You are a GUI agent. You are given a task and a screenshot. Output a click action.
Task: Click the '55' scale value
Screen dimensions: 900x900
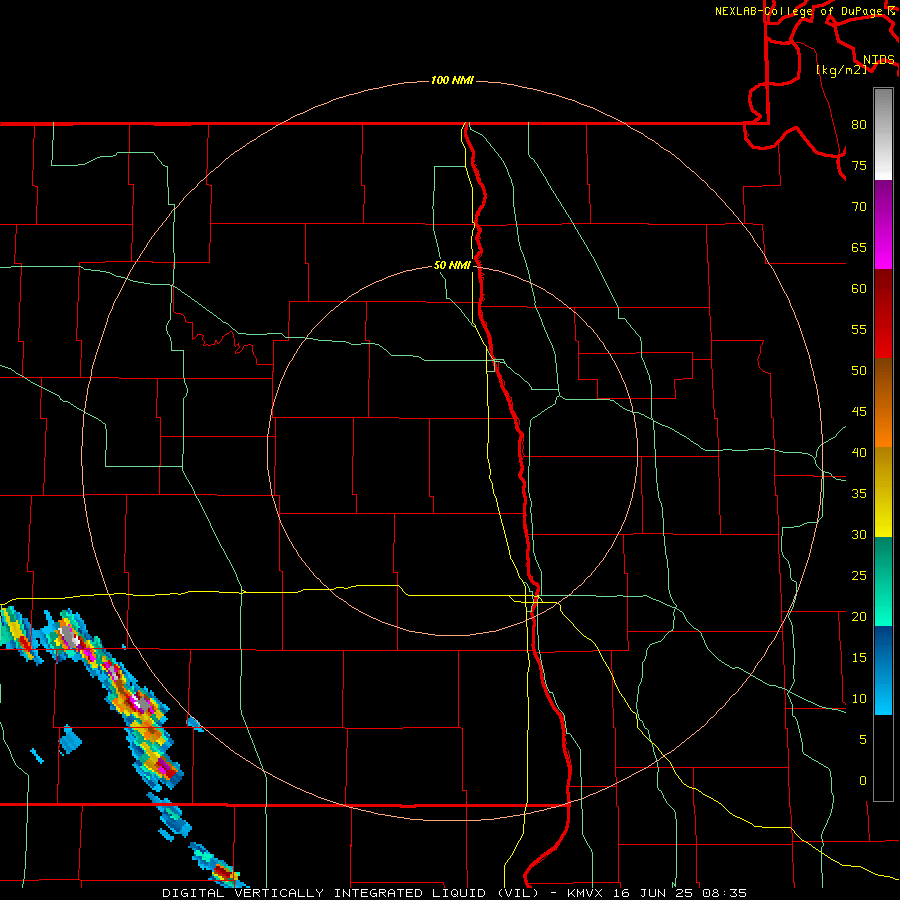(x=859, y=329)
